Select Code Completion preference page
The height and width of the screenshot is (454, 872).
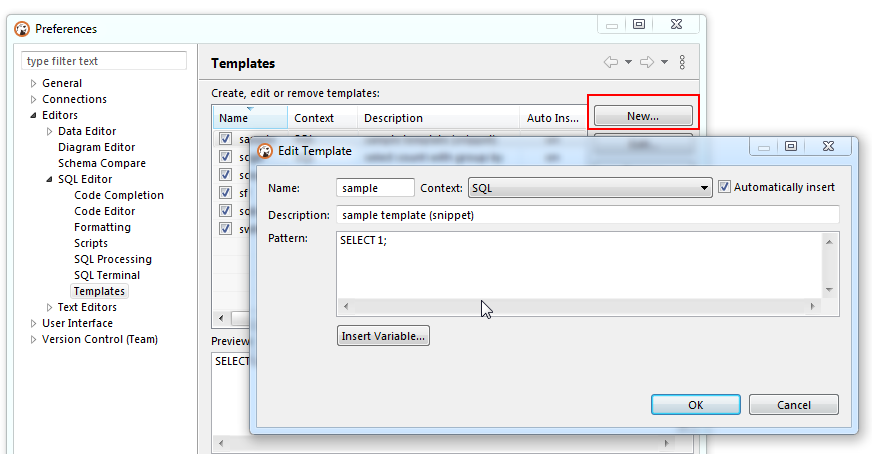tap(119, 195)
